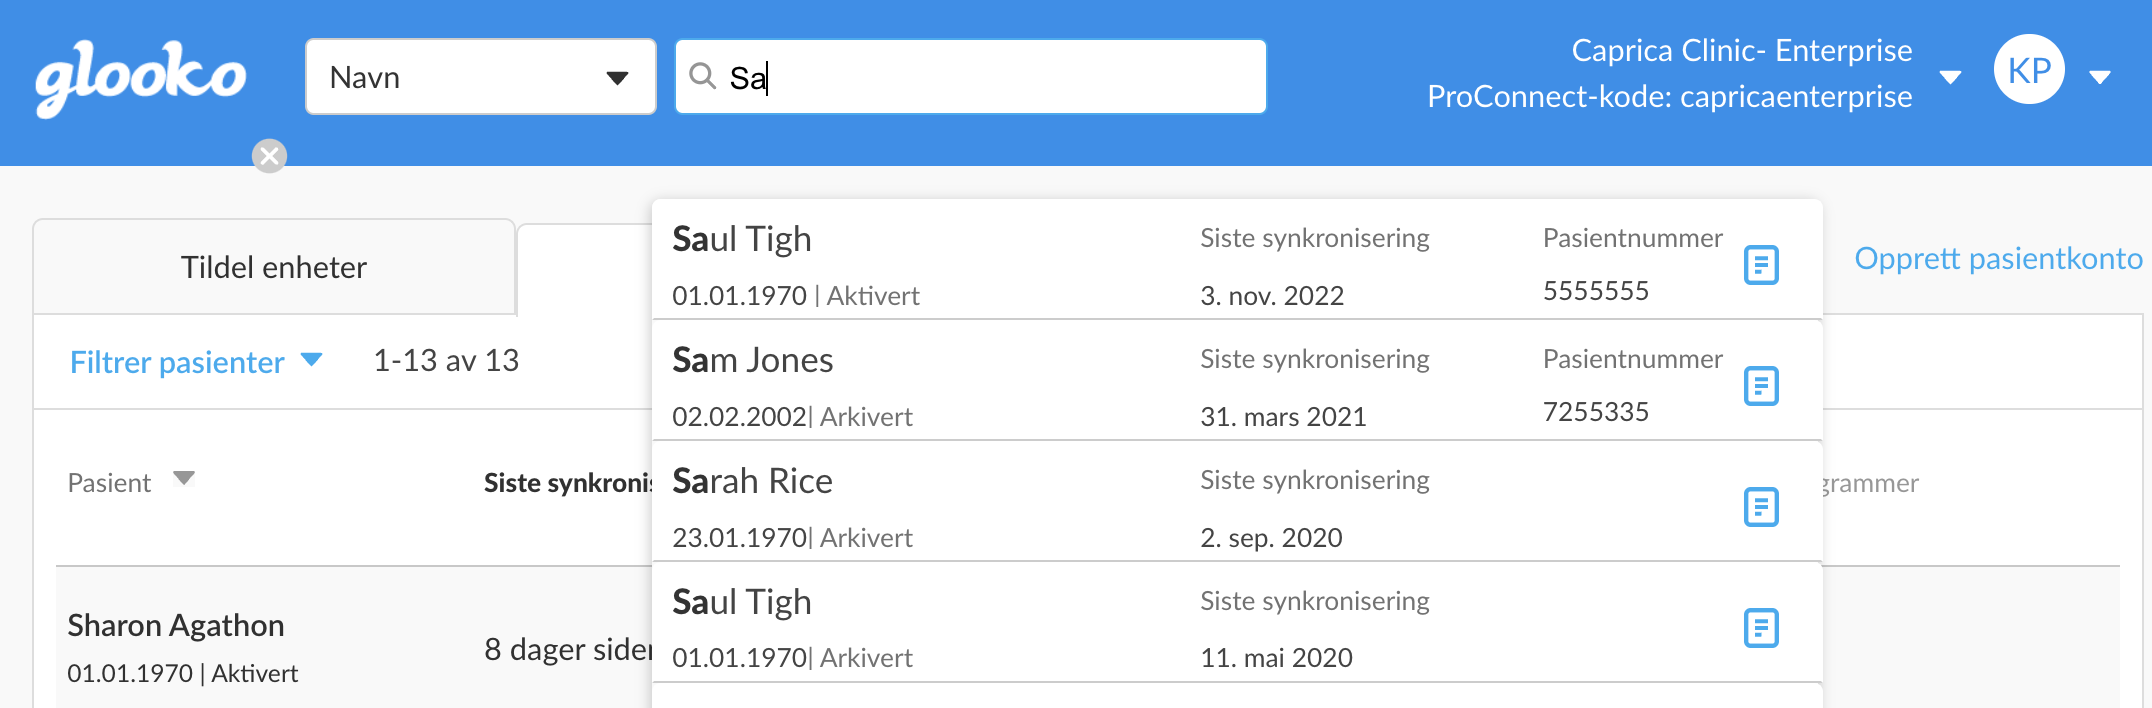Expand Filtrer pasienter filter
The width and height of the screenshot is (2152, 708).
[196, 361]
